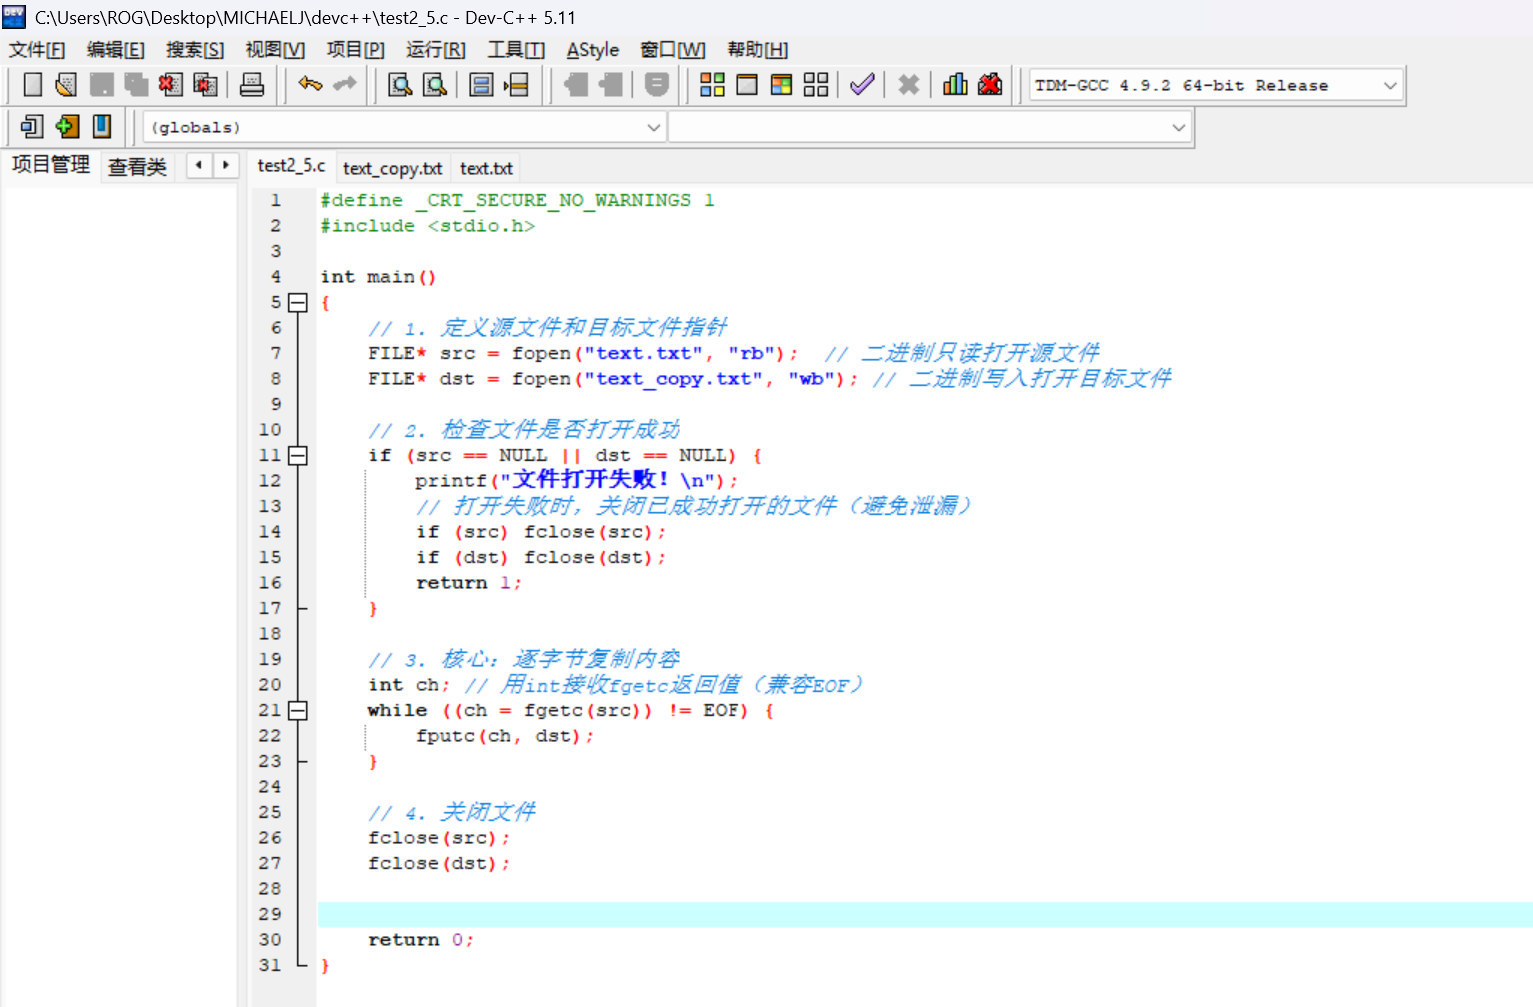Click the Goto function icon

(481, 85)
